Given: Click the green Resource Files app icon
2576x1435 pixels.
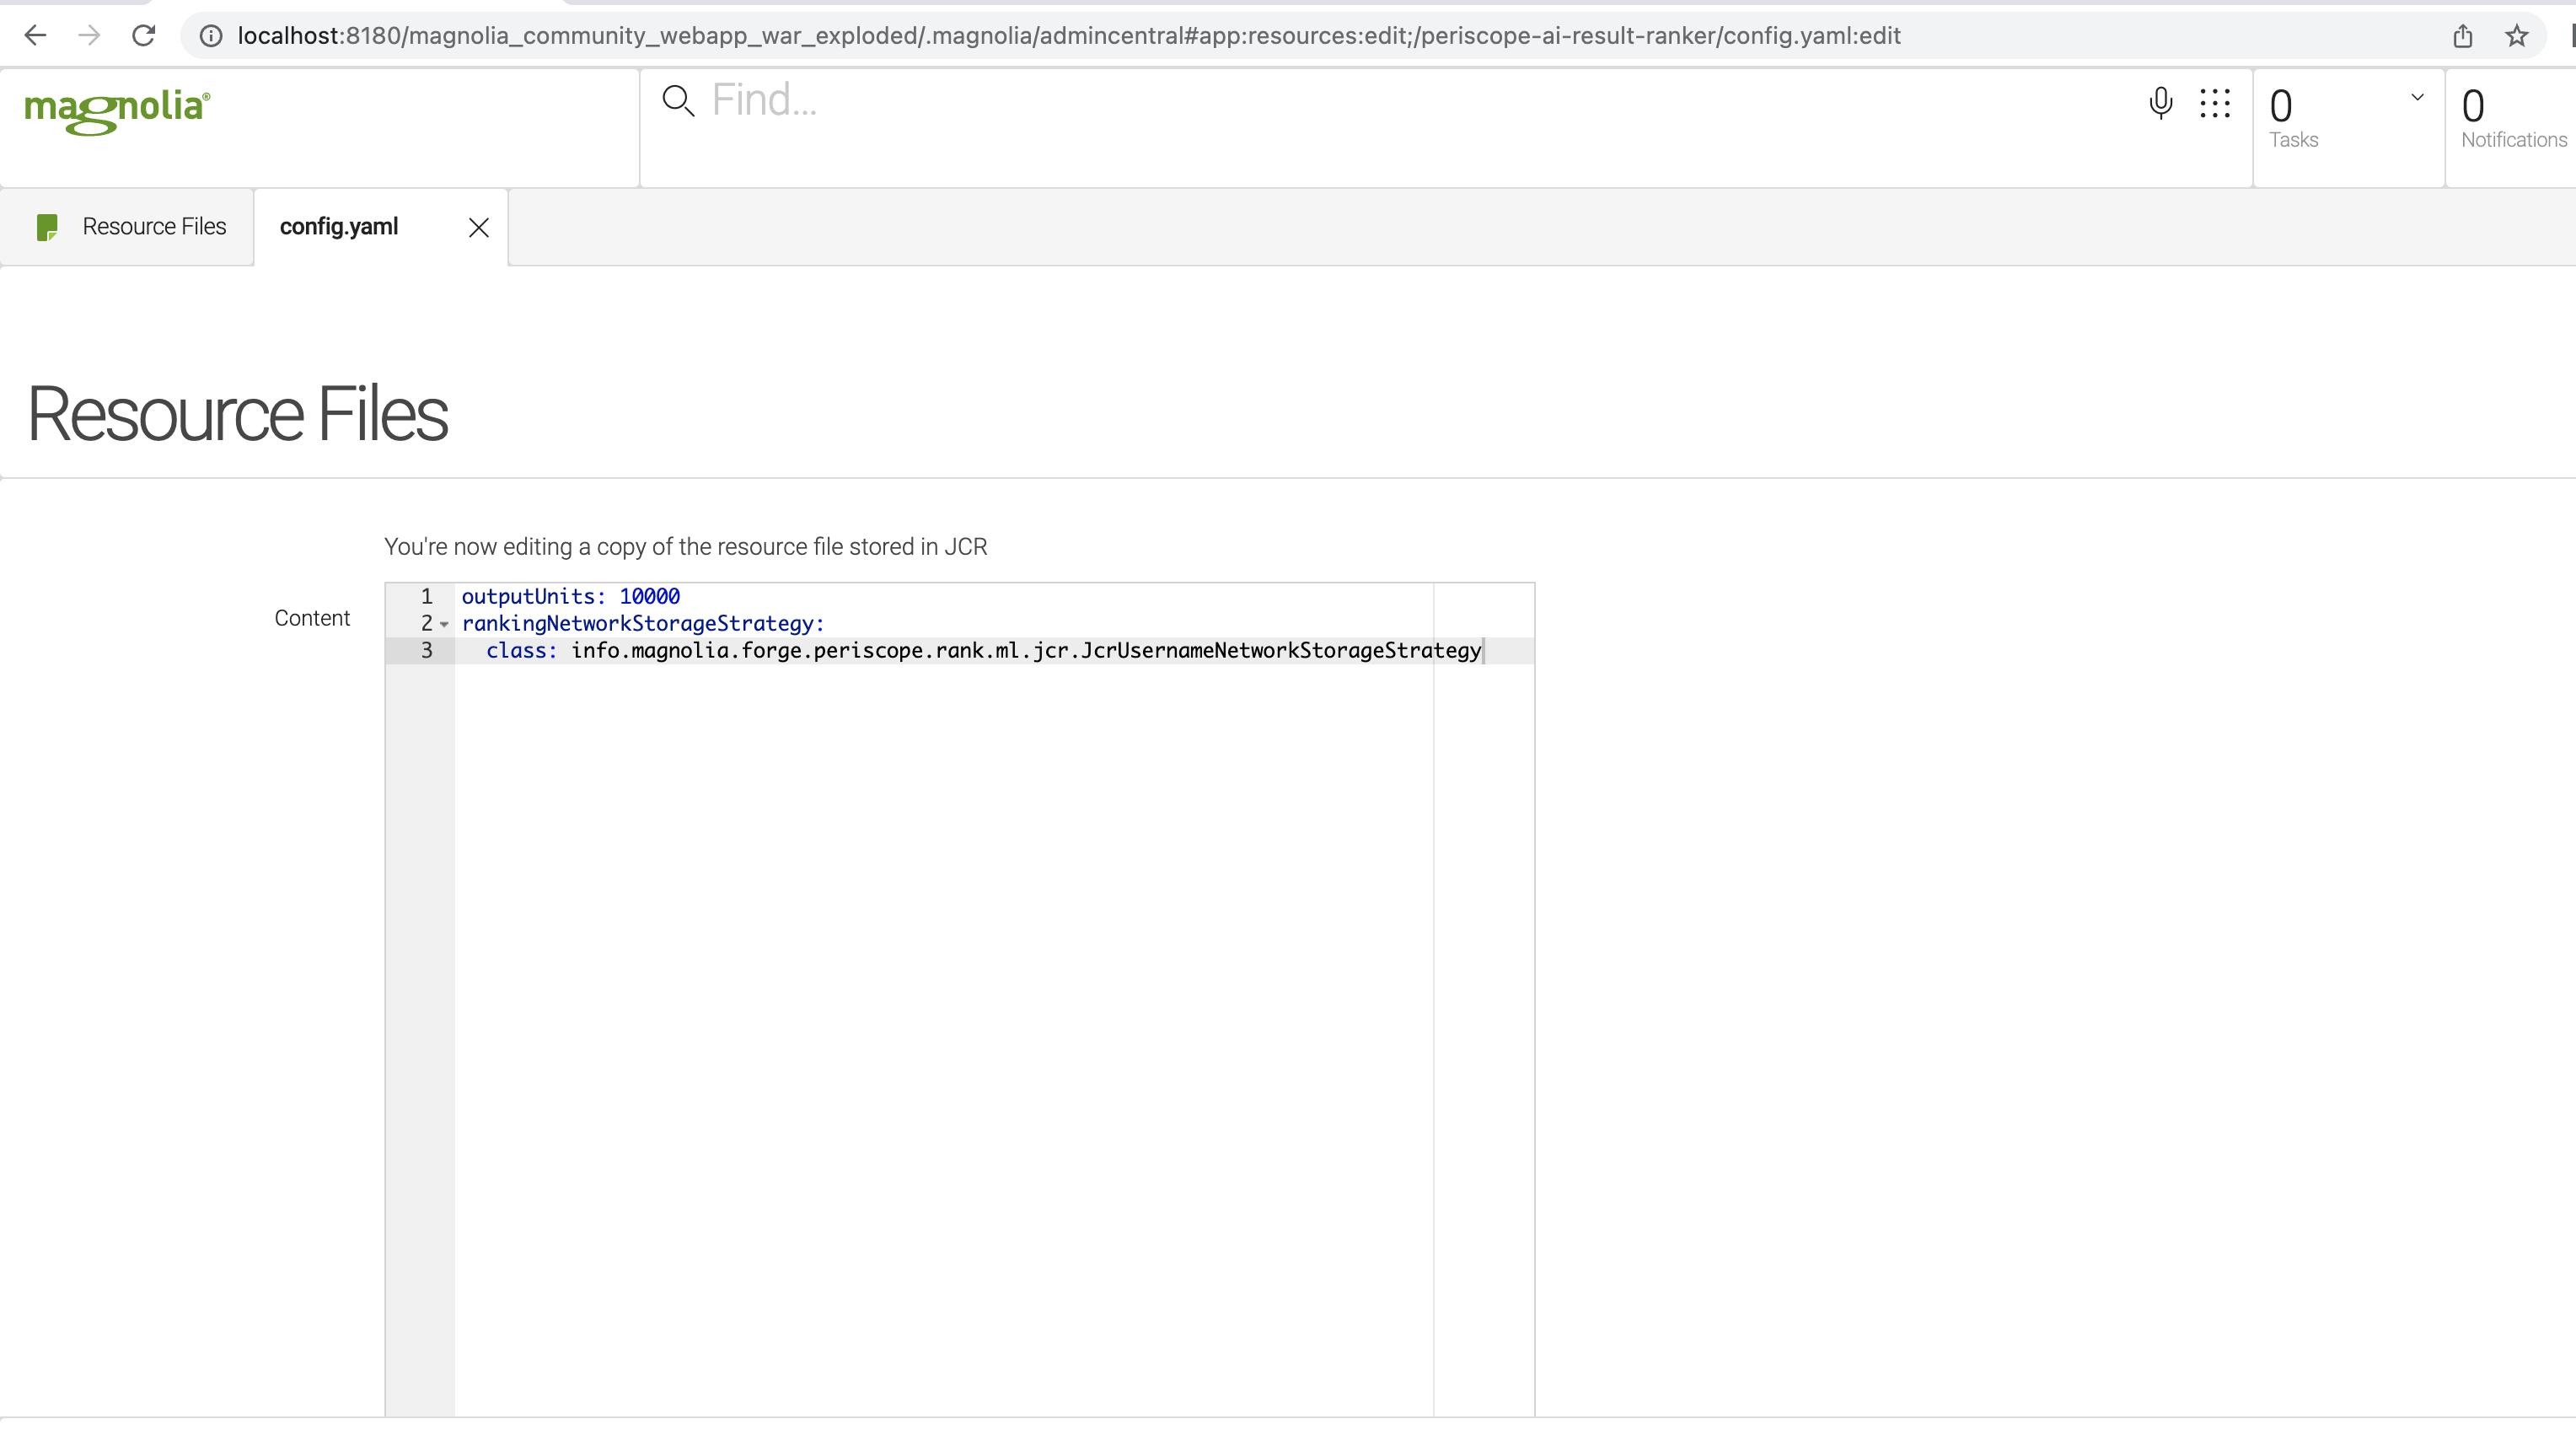Looking at the screenshot, I should pyautogui.click(x=47, y=227).
